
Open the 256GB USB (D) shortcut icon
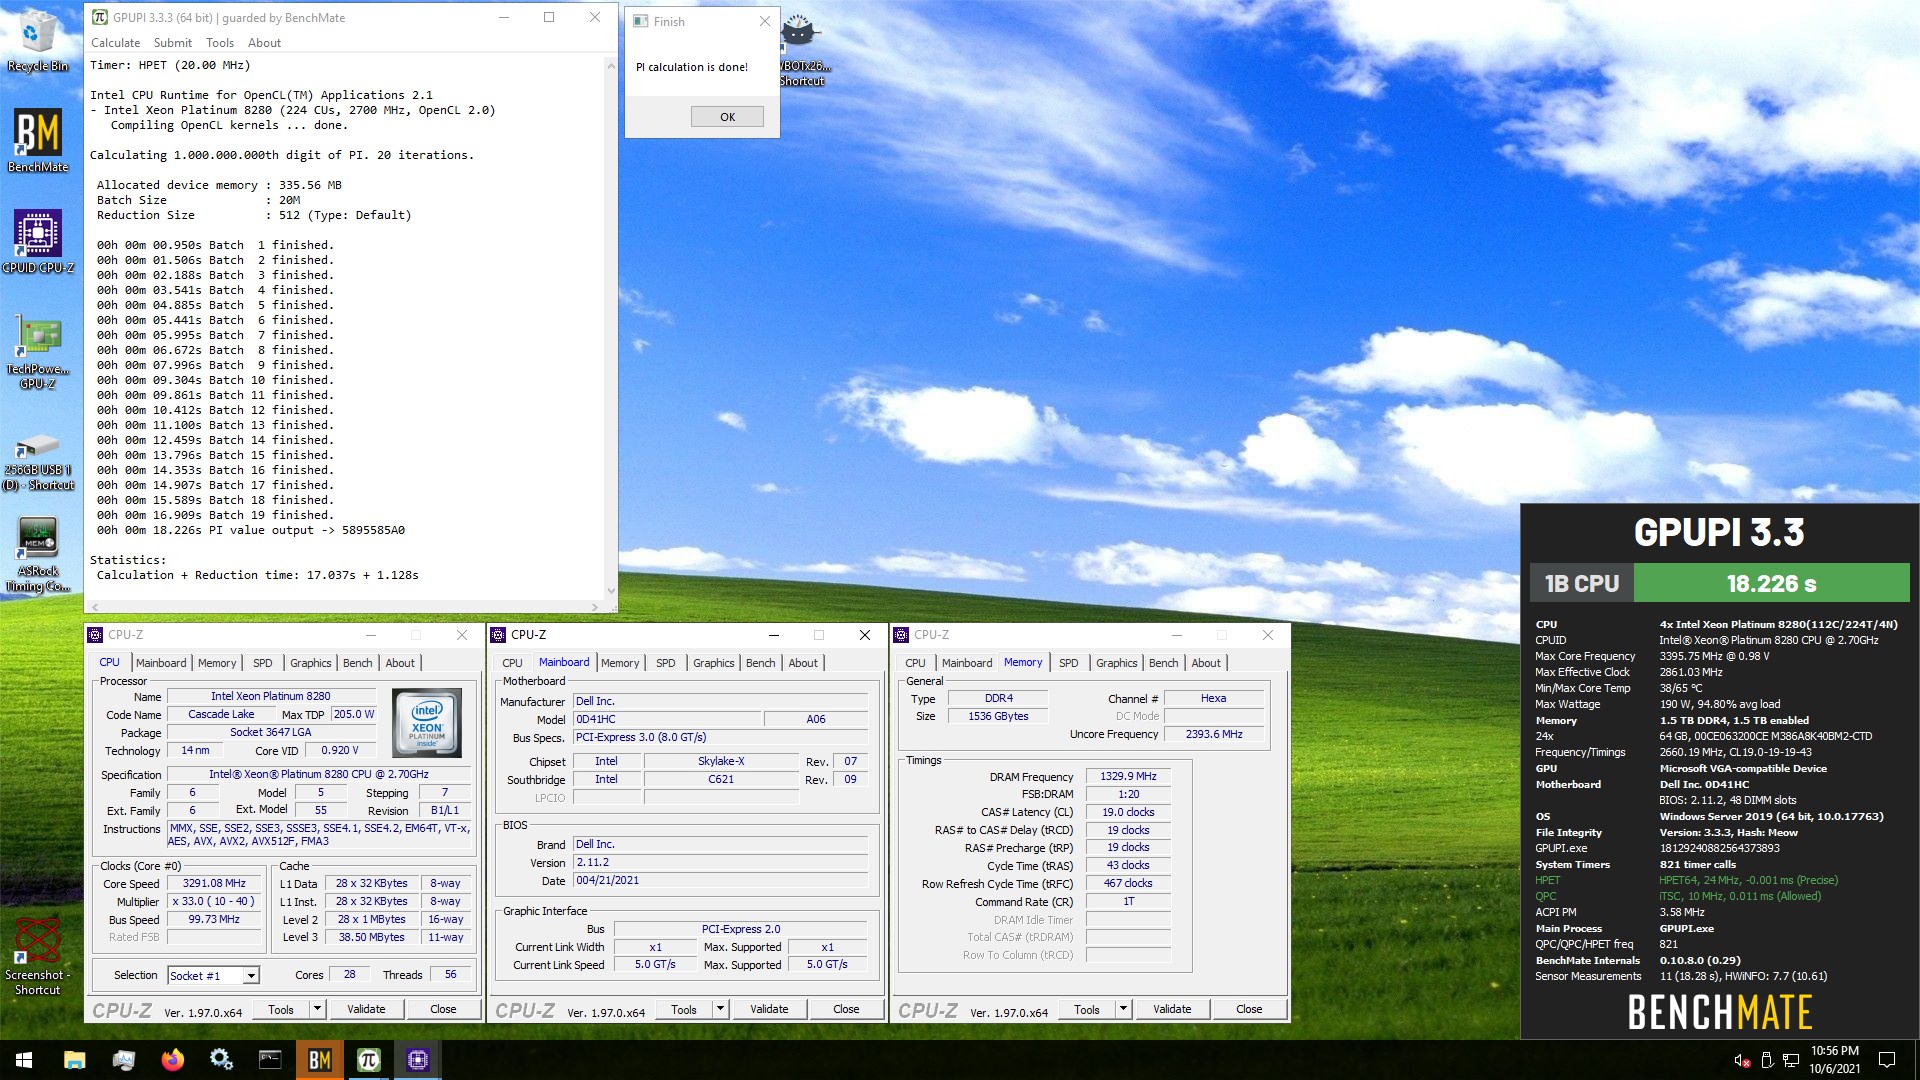click(x=37, y=461)
